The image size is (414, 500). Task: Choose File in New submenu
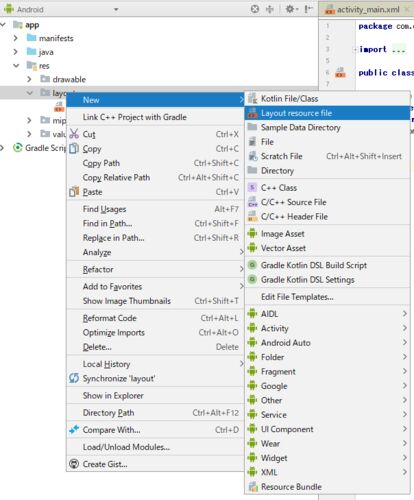[327, 142]
